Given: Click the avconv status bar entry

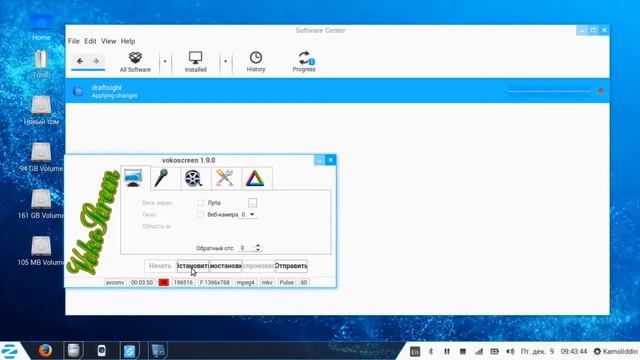Looking at the screenshot, I should [115, 282].
